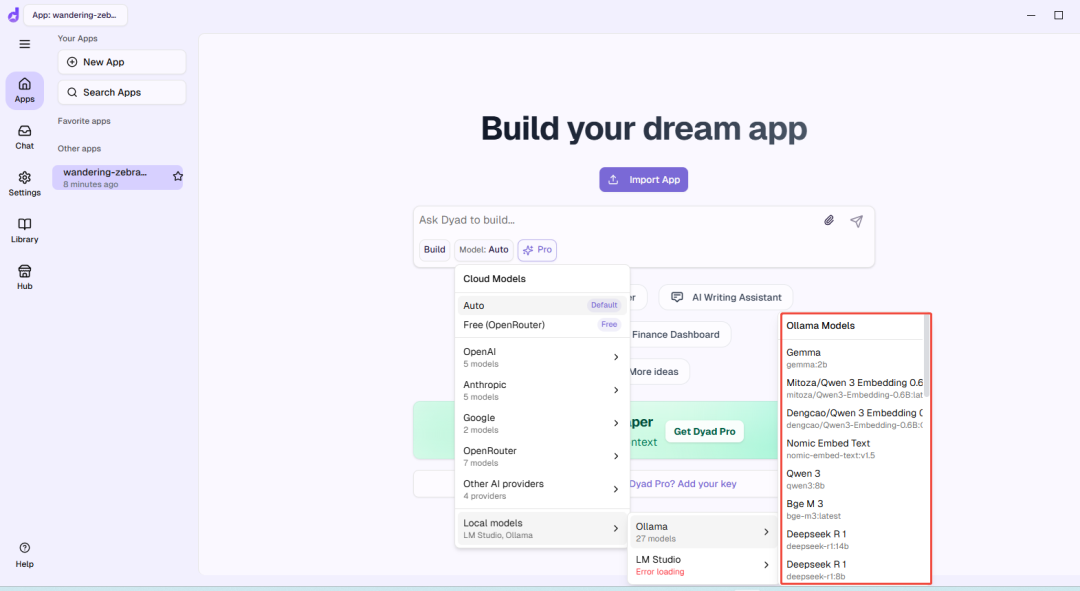The image size is (1080, 591).
Task: Click the send message paper plane icon
Action: (x=856, y=220)
